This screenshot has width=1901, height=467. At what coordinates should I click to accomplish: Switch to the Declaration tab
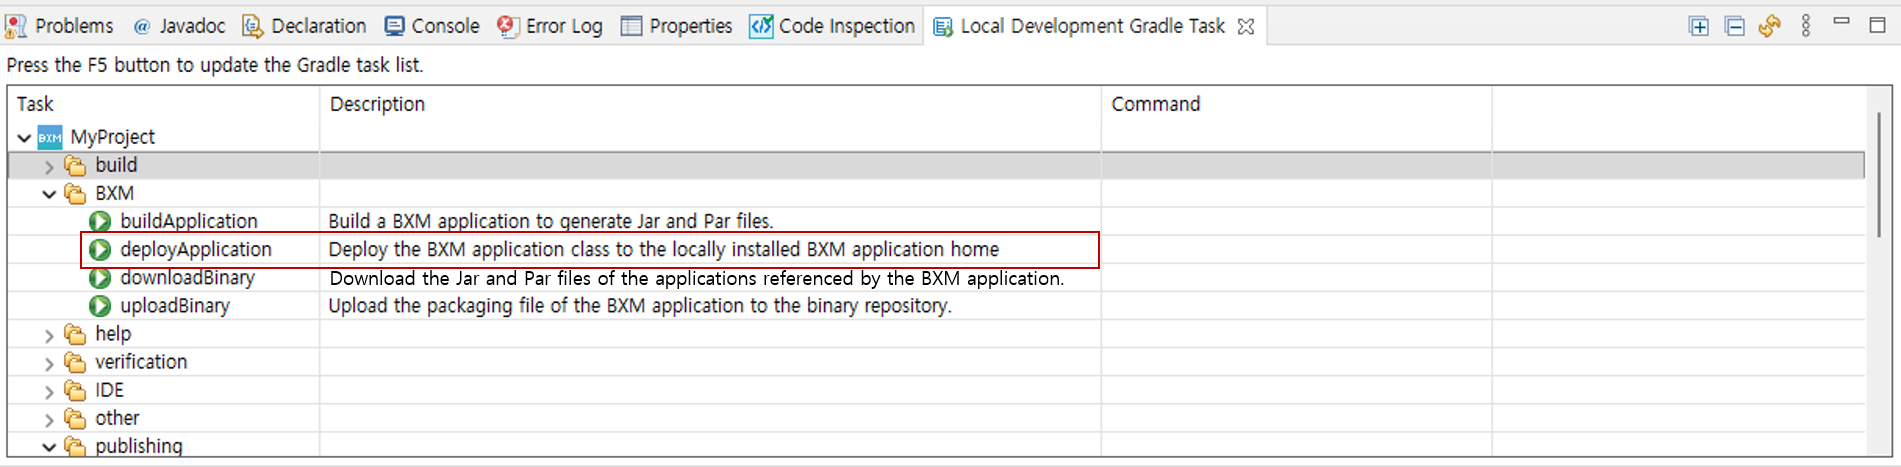point(305,26)
